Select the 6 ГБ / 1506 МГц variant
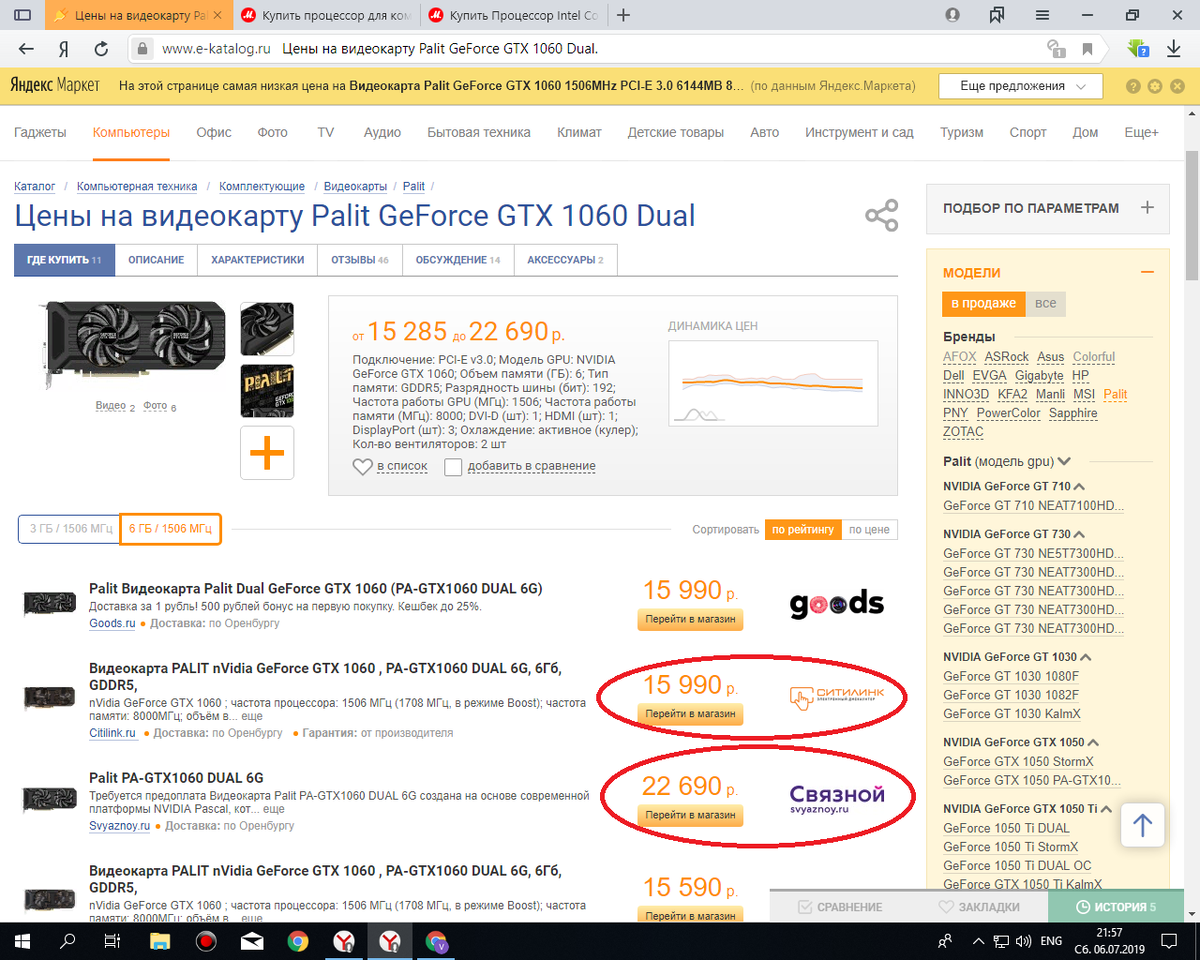This screenshot has width=1200, height=960. tap(170, 528)
